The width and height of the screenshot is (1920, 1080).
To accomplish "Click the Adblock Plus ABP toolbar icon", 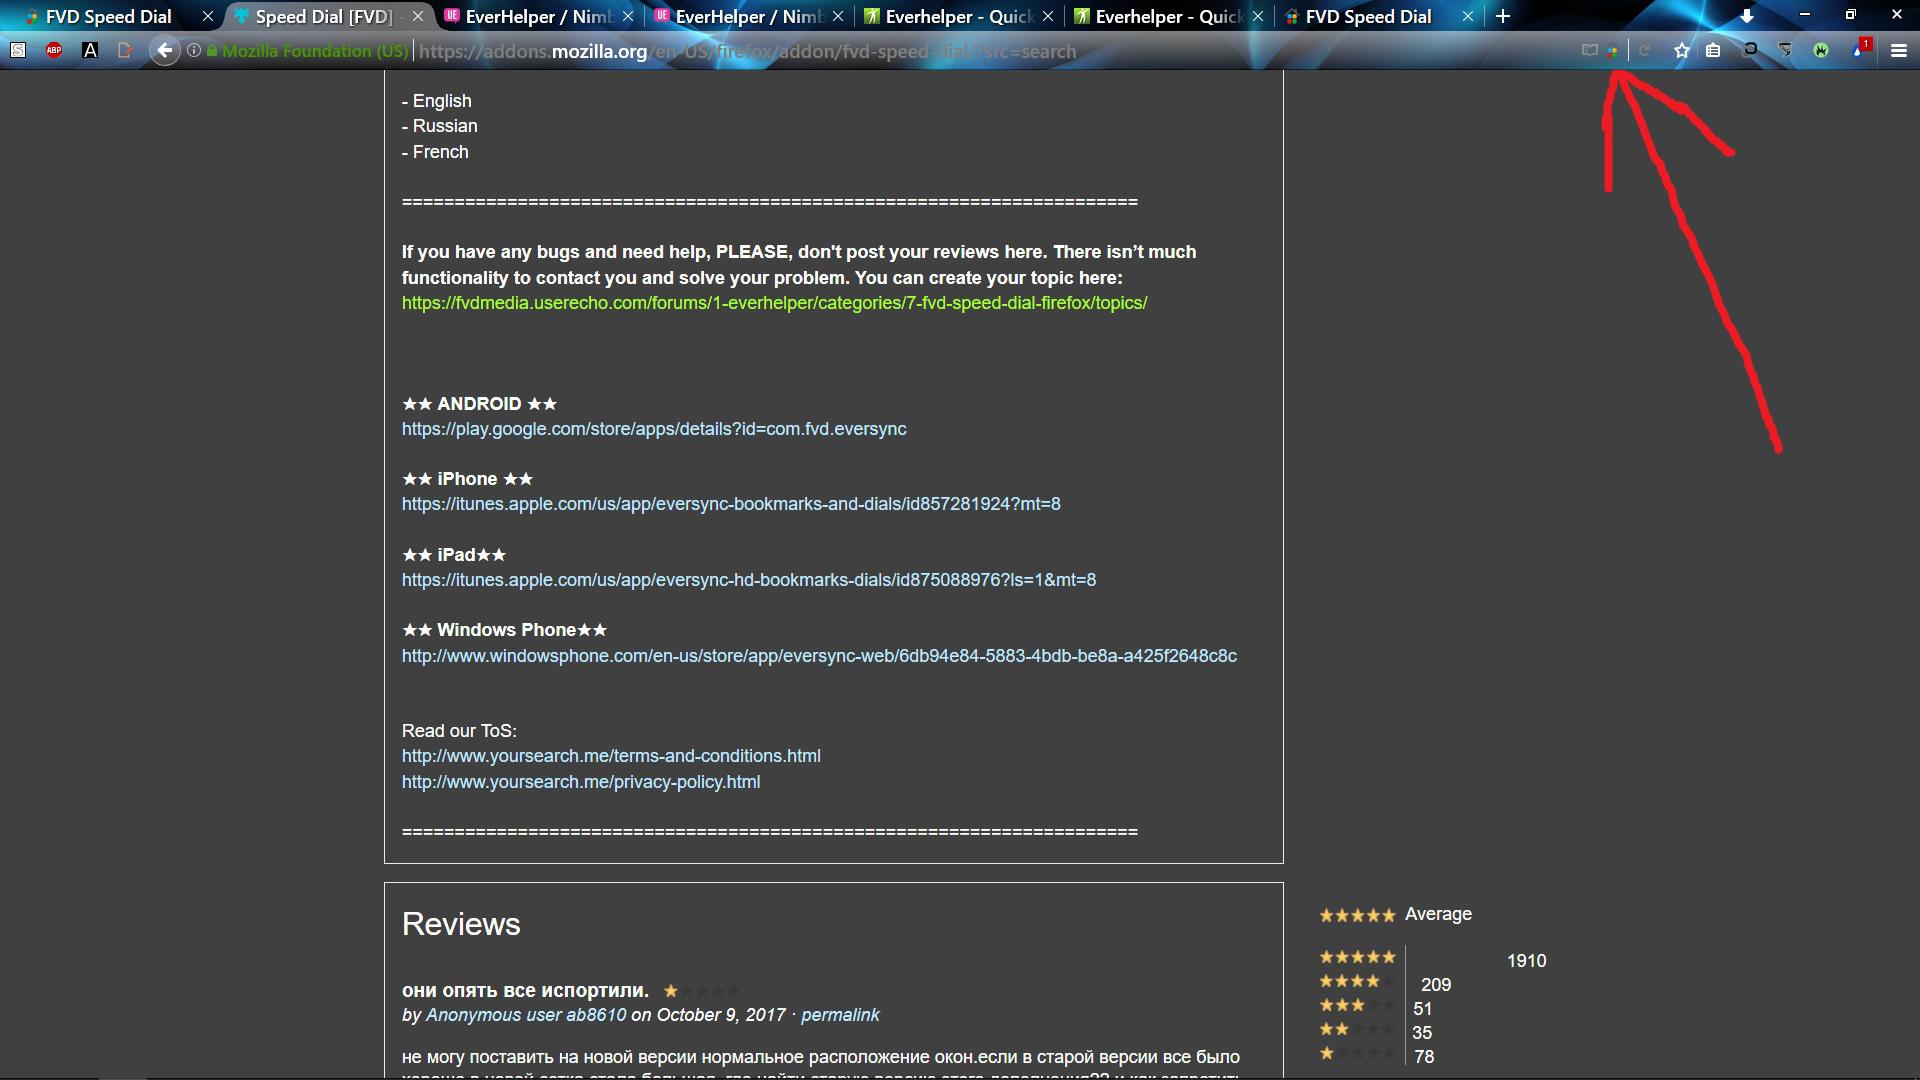I will [54, 50].
